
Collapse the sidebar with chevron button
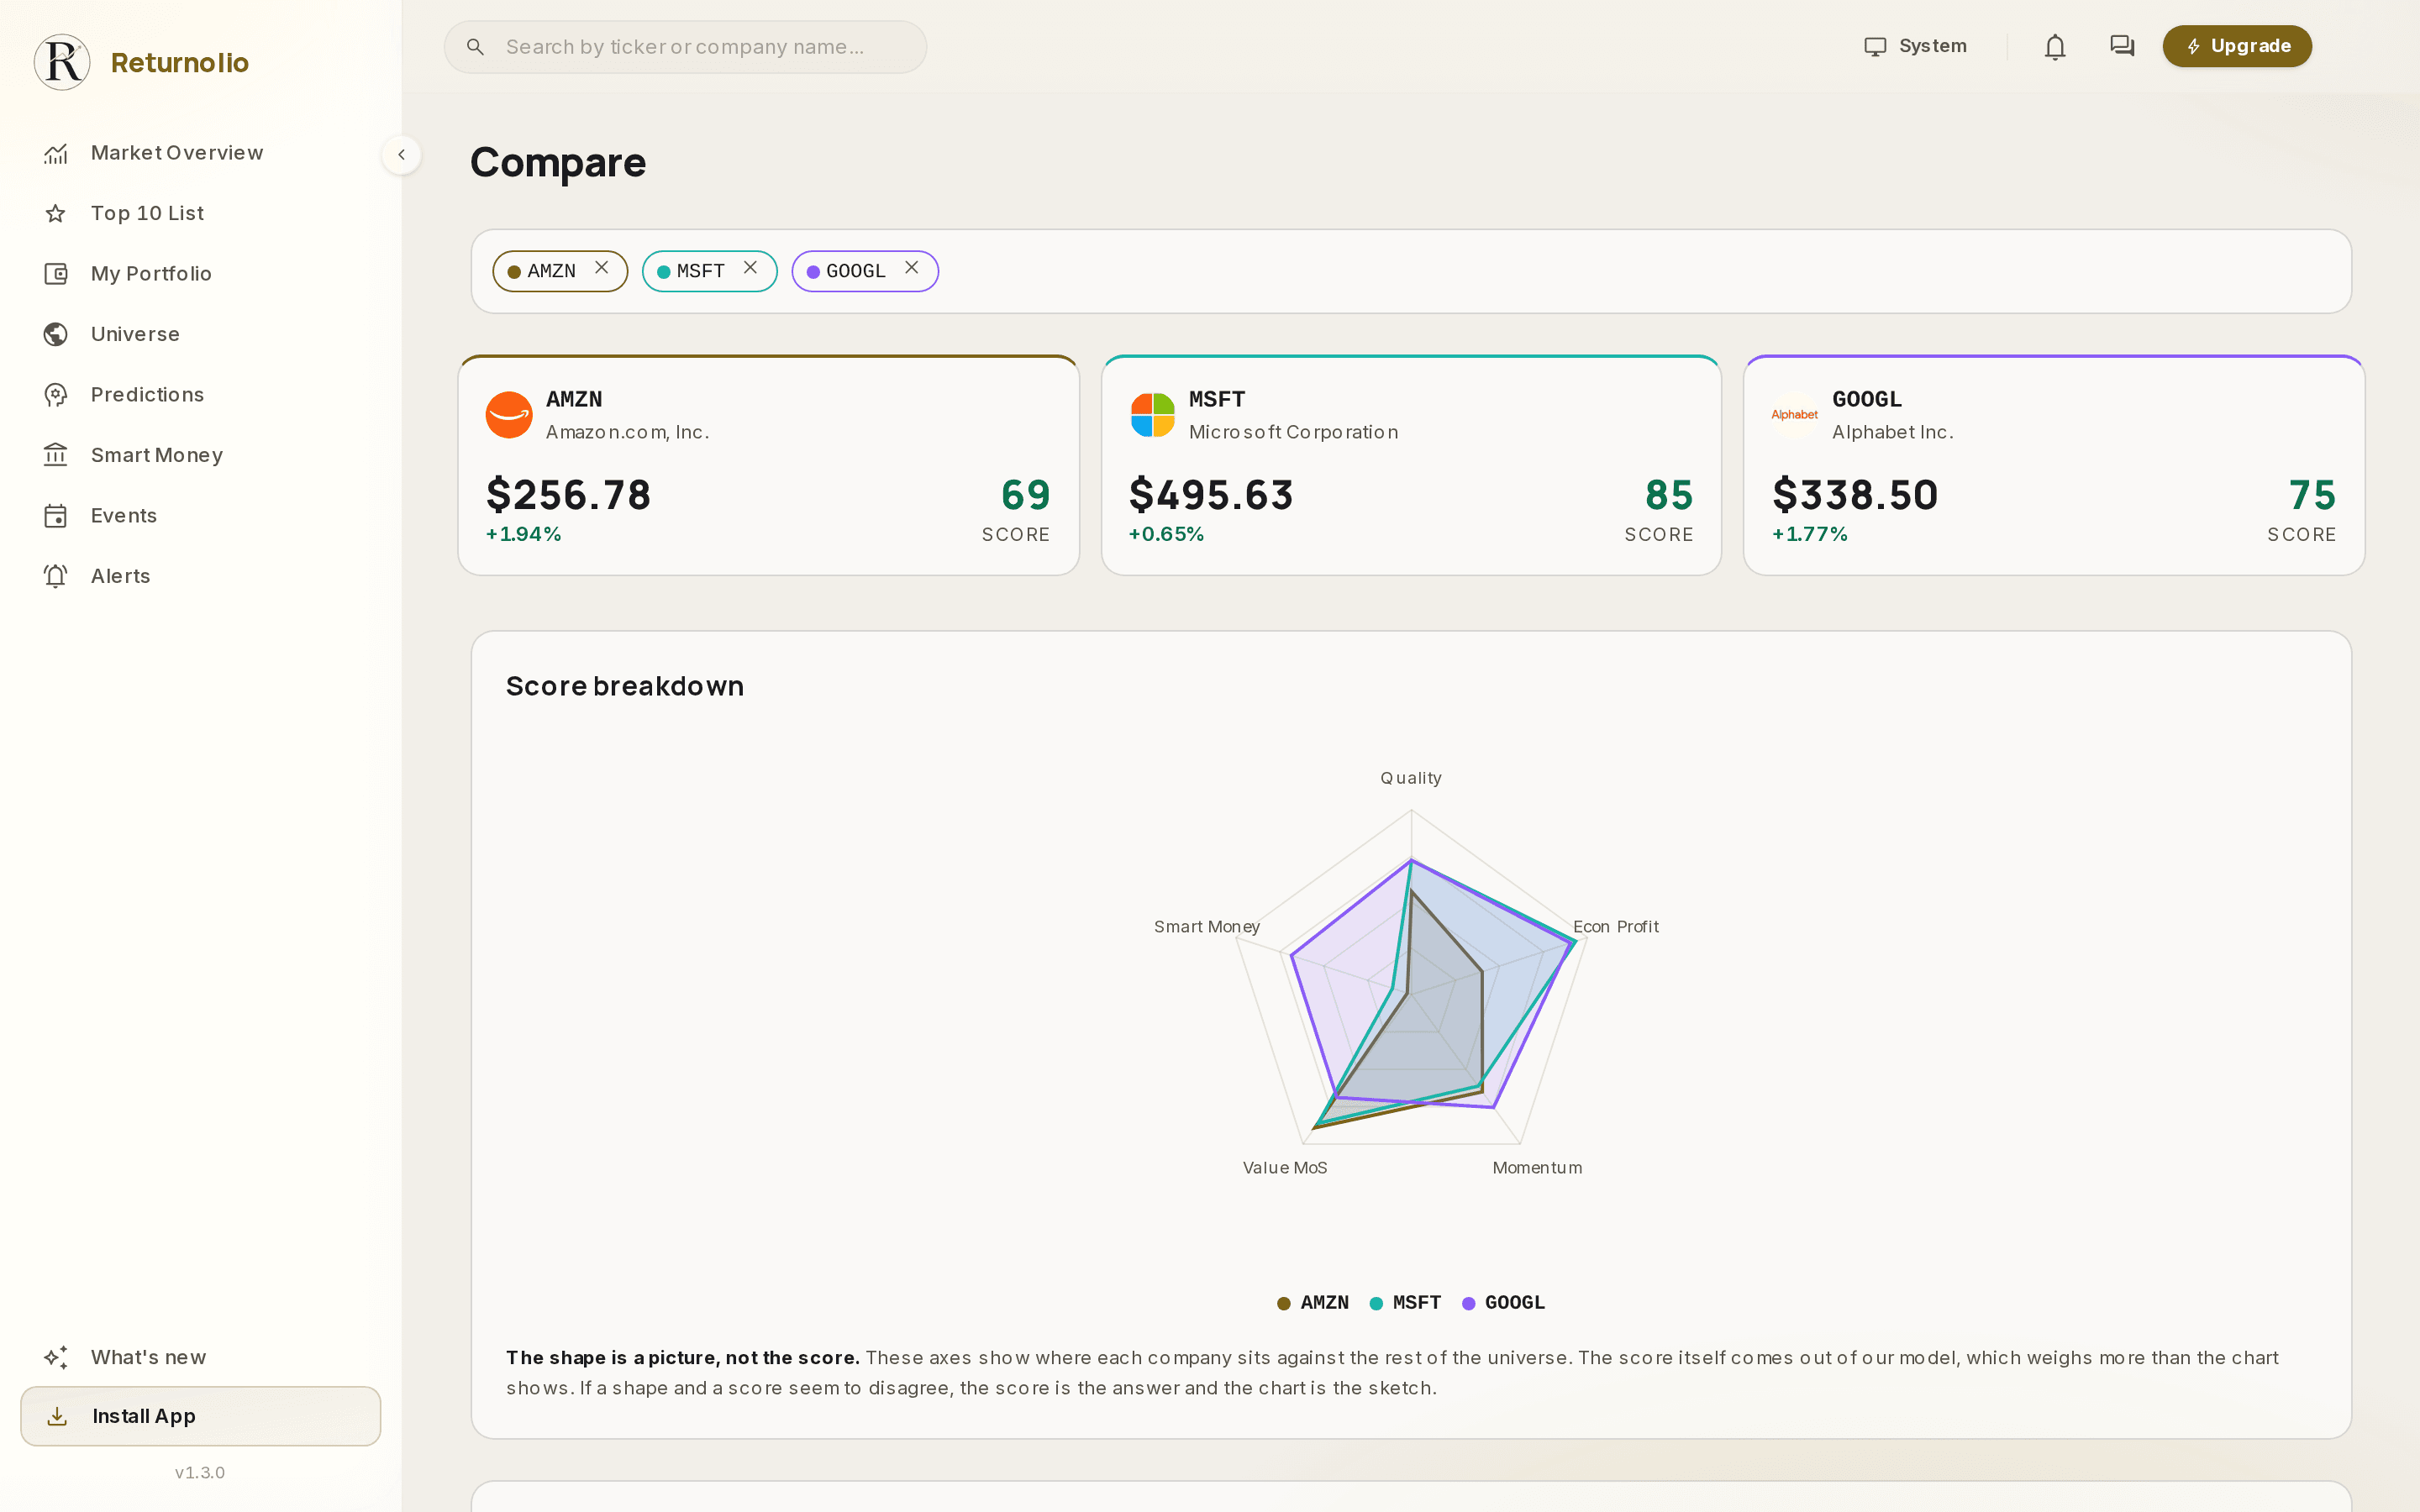click(x=401, y=155)
